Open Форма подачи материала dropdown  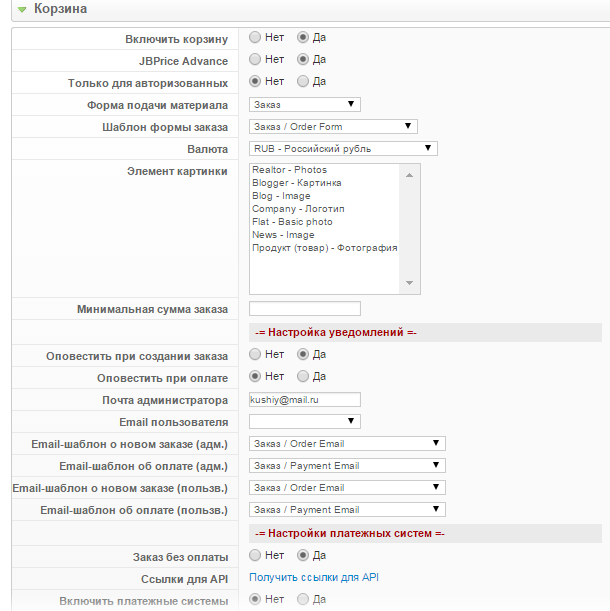[x=304, y=104]
